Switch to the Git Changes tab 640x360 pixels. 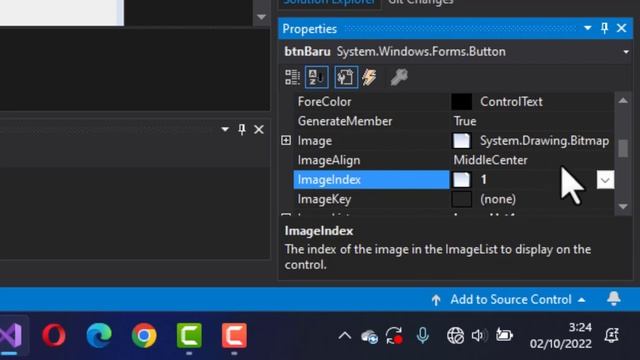421,2
